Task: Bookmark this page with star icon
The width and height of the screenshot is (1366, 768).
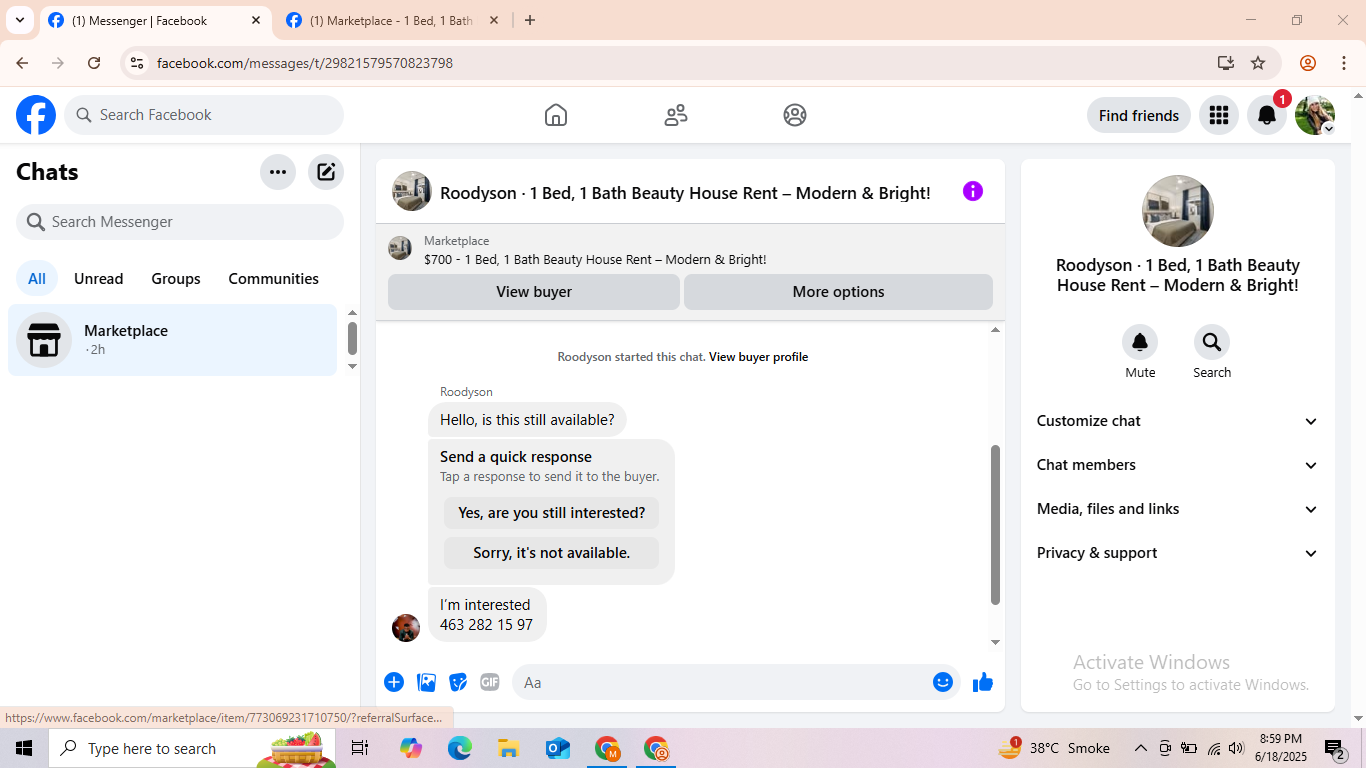Action: pyautogui.click(x=1258, y=63)
